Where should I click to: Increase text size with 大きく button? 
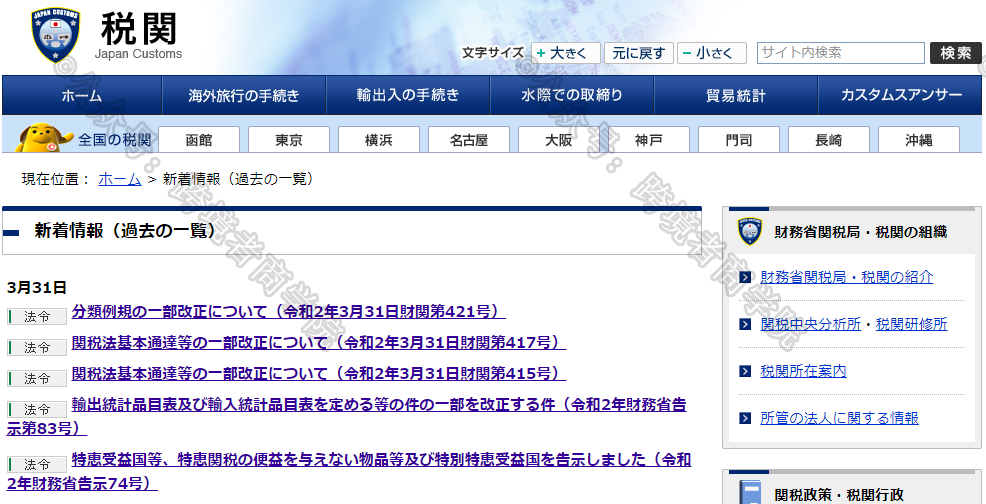click(566, 53)
